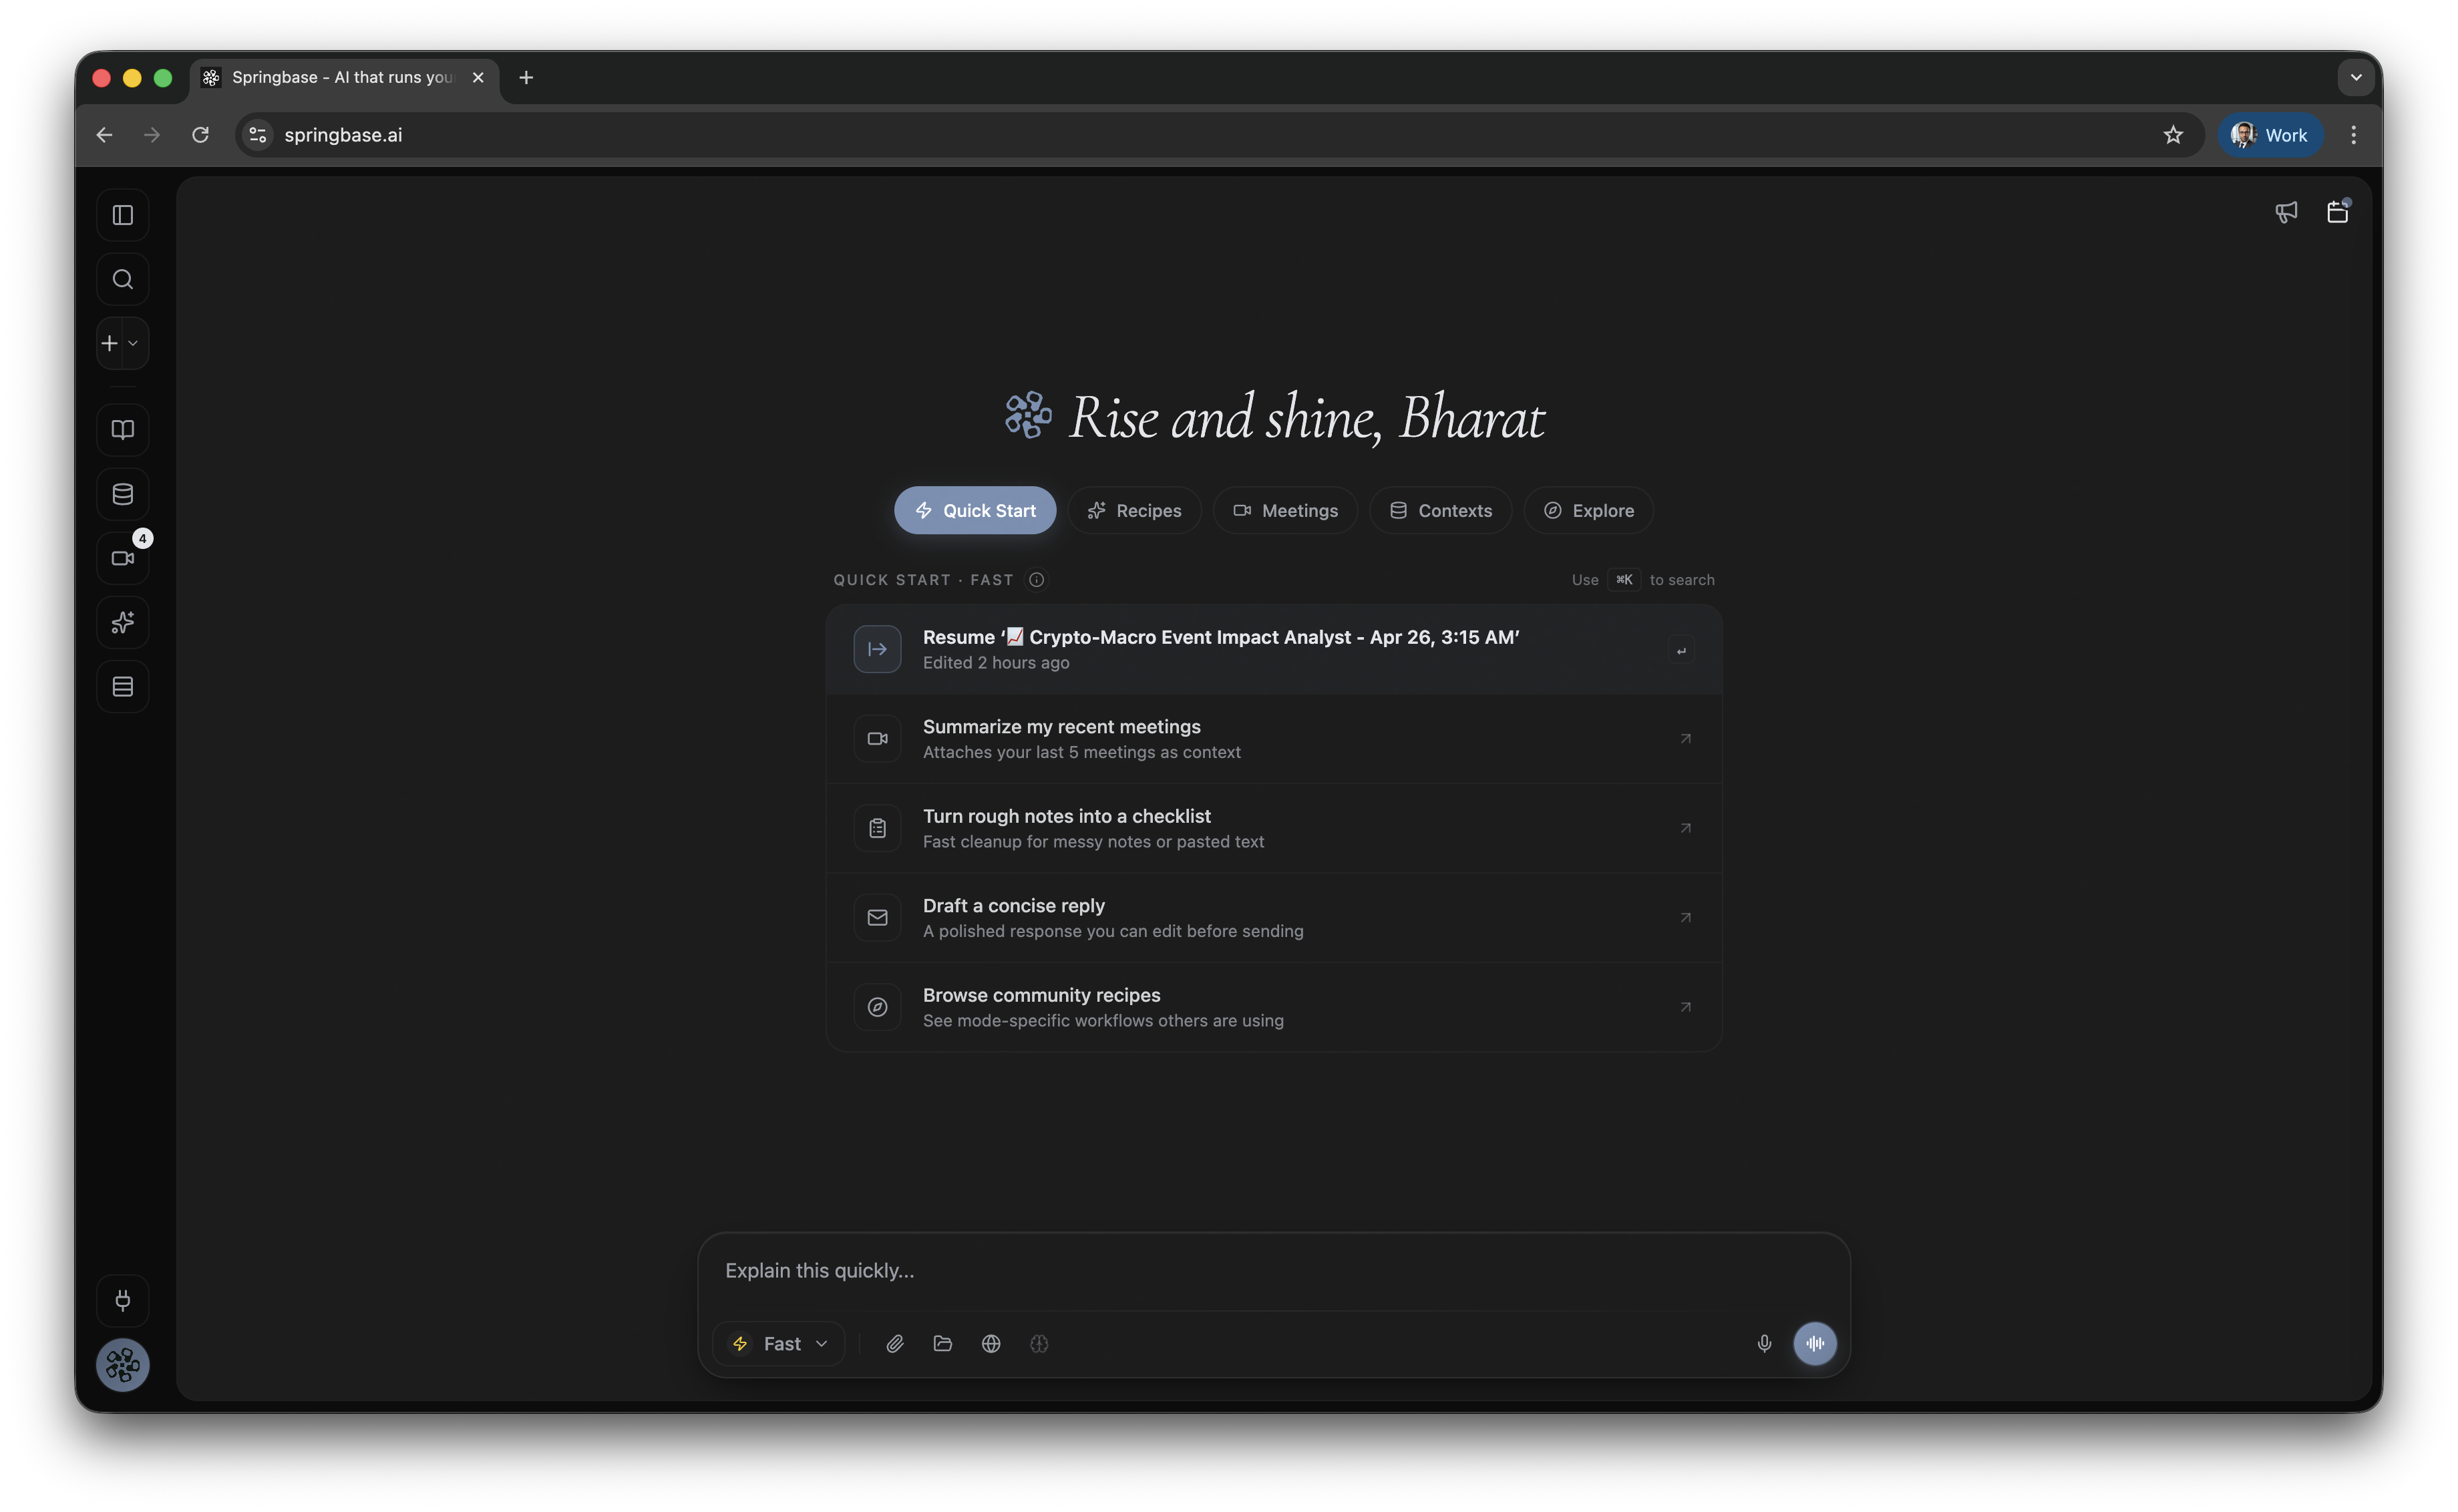Click the arrow beside Browse community recipes
This screenshot has width=2458, height=1512.
1685,1007
